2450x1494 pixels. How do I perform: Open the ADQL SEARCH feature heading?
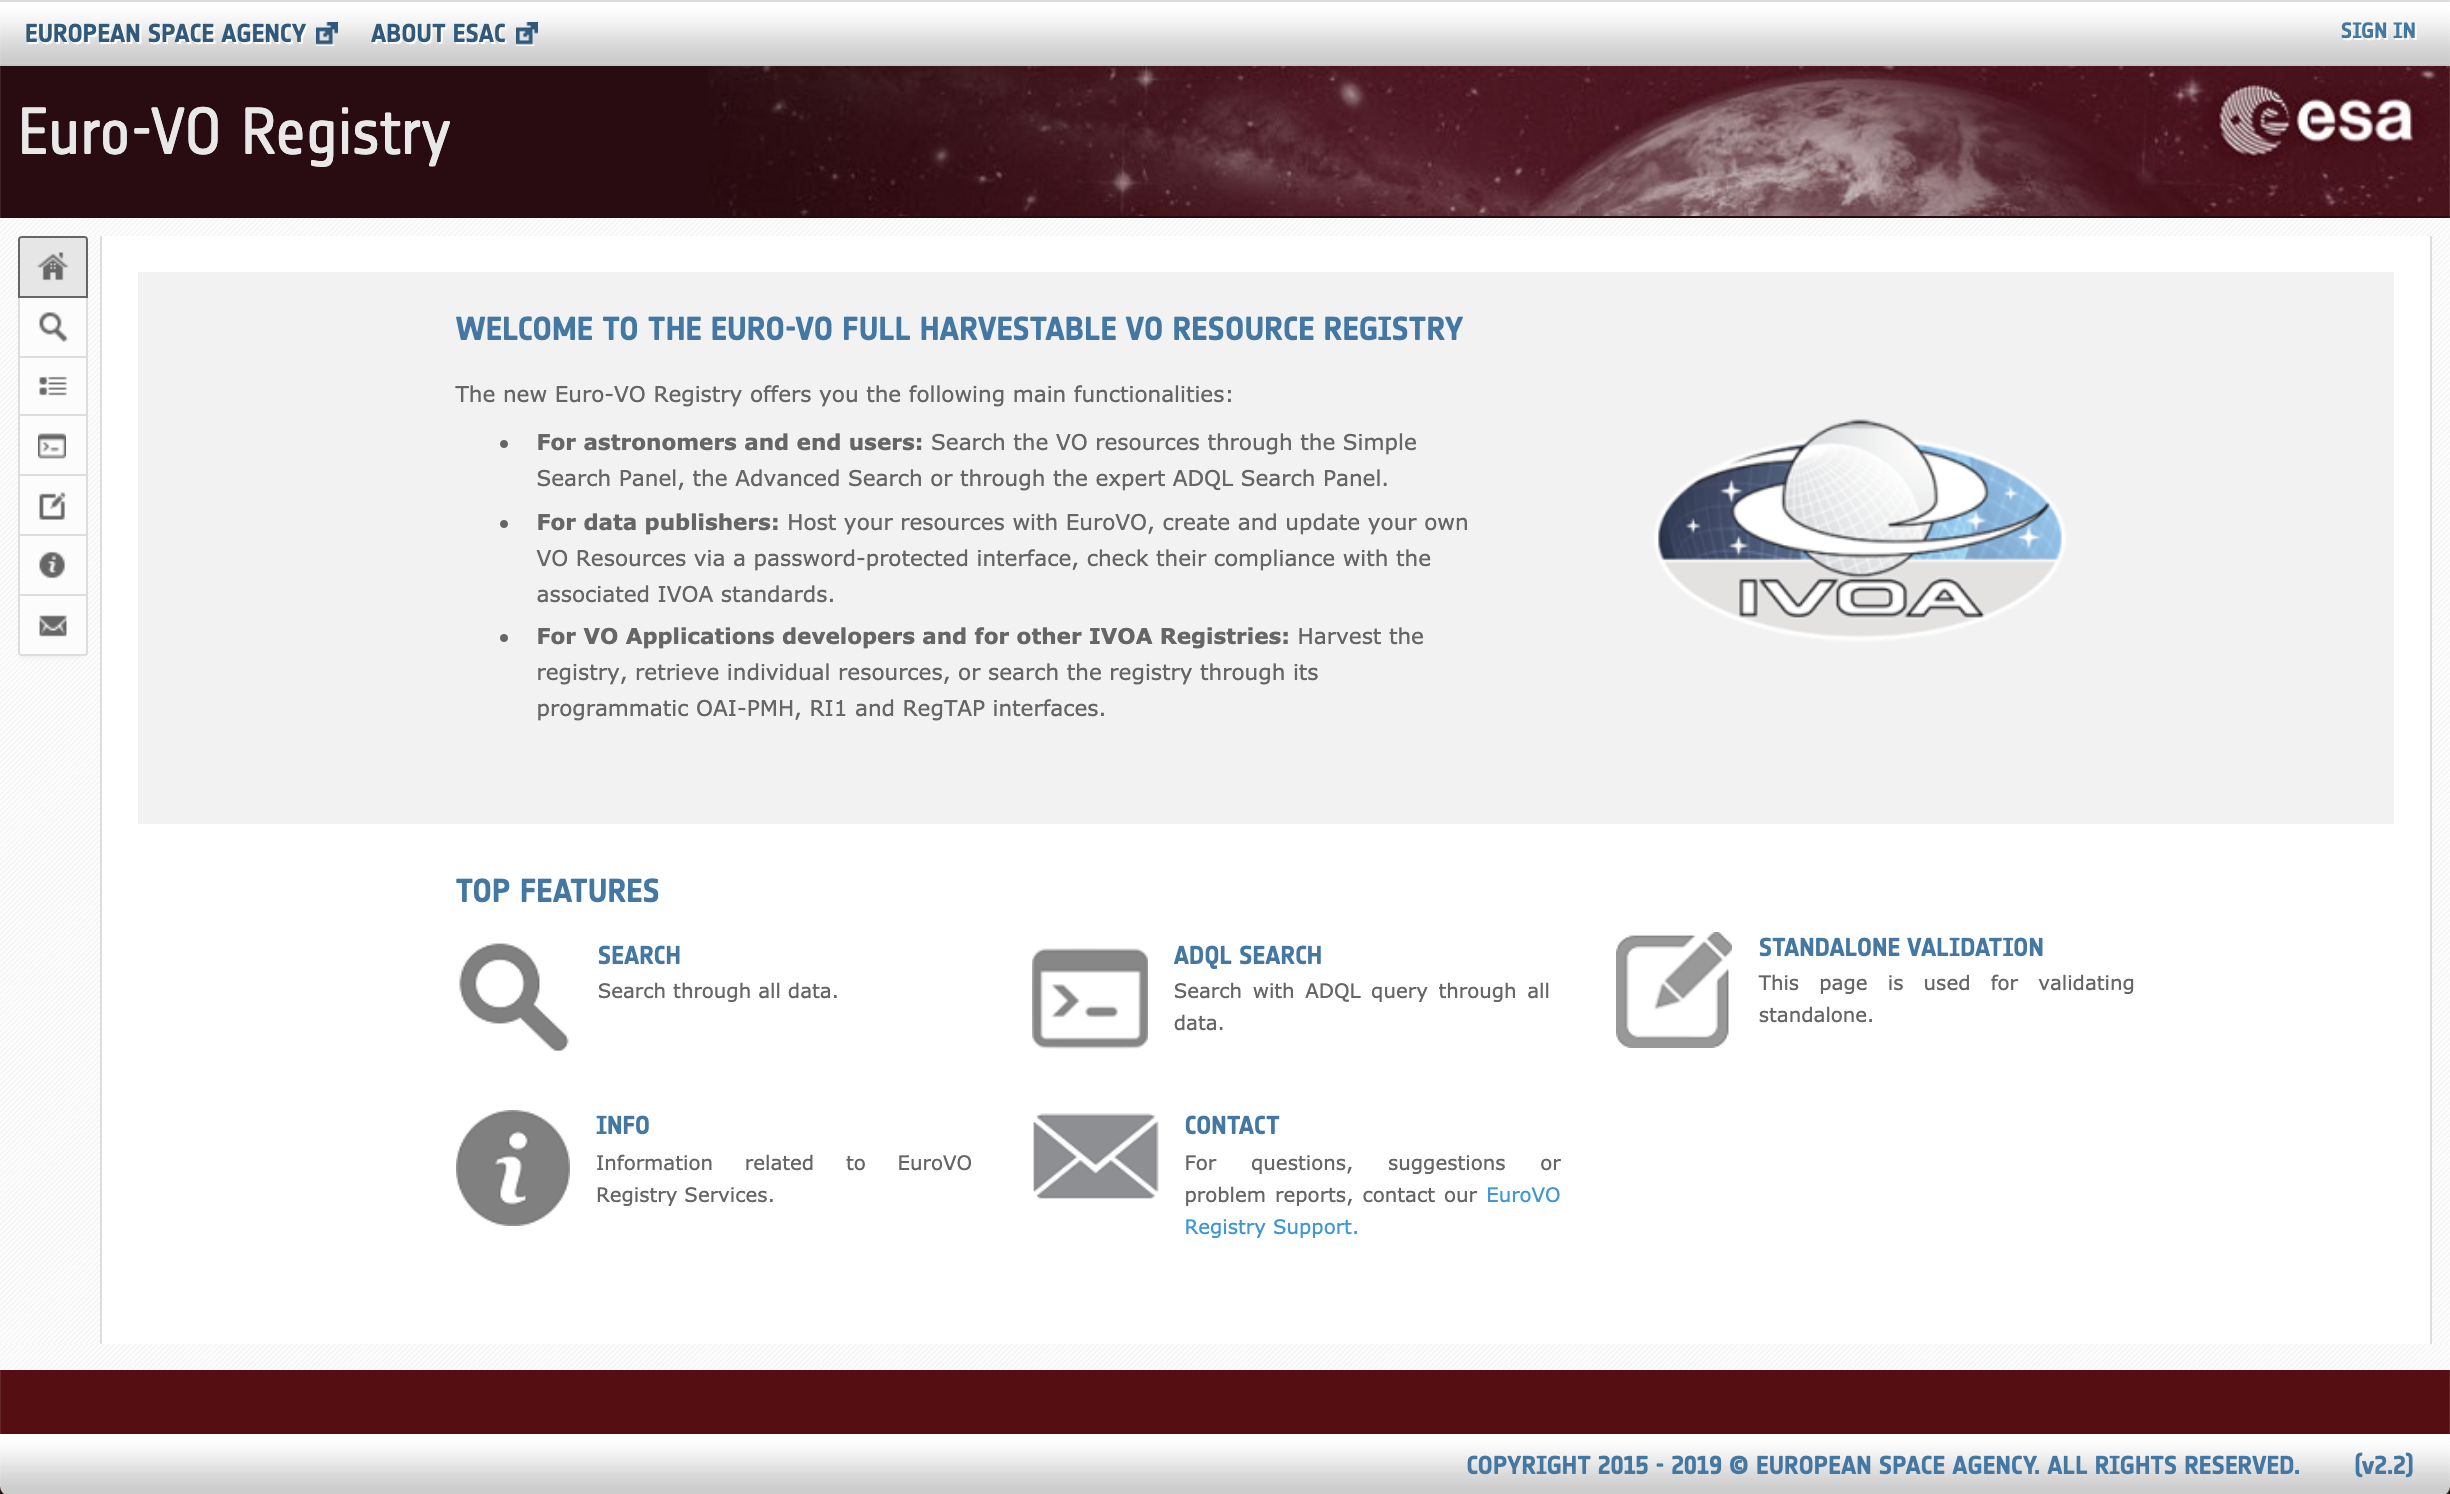pyautogui.click(x=1247, y=955)
